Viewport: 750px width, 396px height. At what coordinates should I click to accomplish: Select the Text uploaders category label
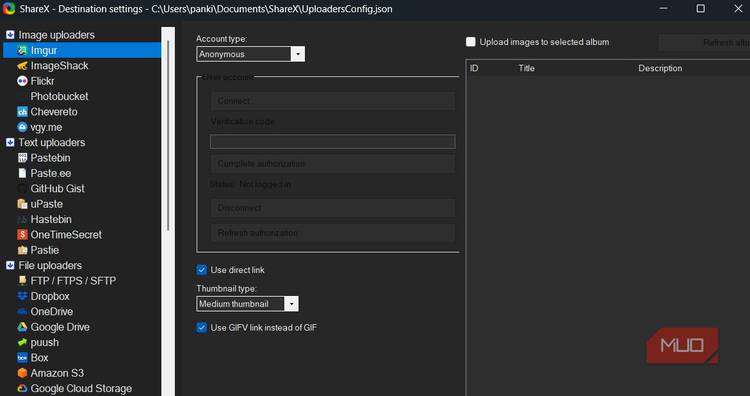[52, 143]
